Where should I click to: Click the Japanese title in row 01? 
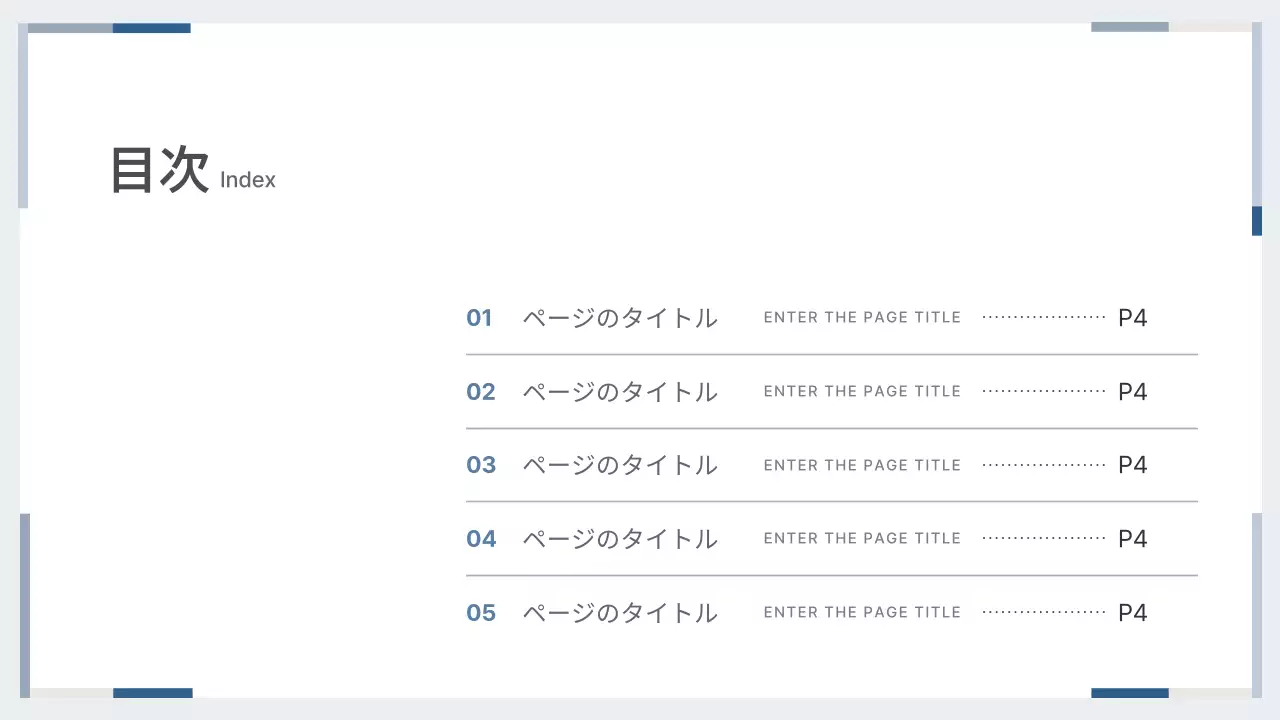click(x=620, y=318)
